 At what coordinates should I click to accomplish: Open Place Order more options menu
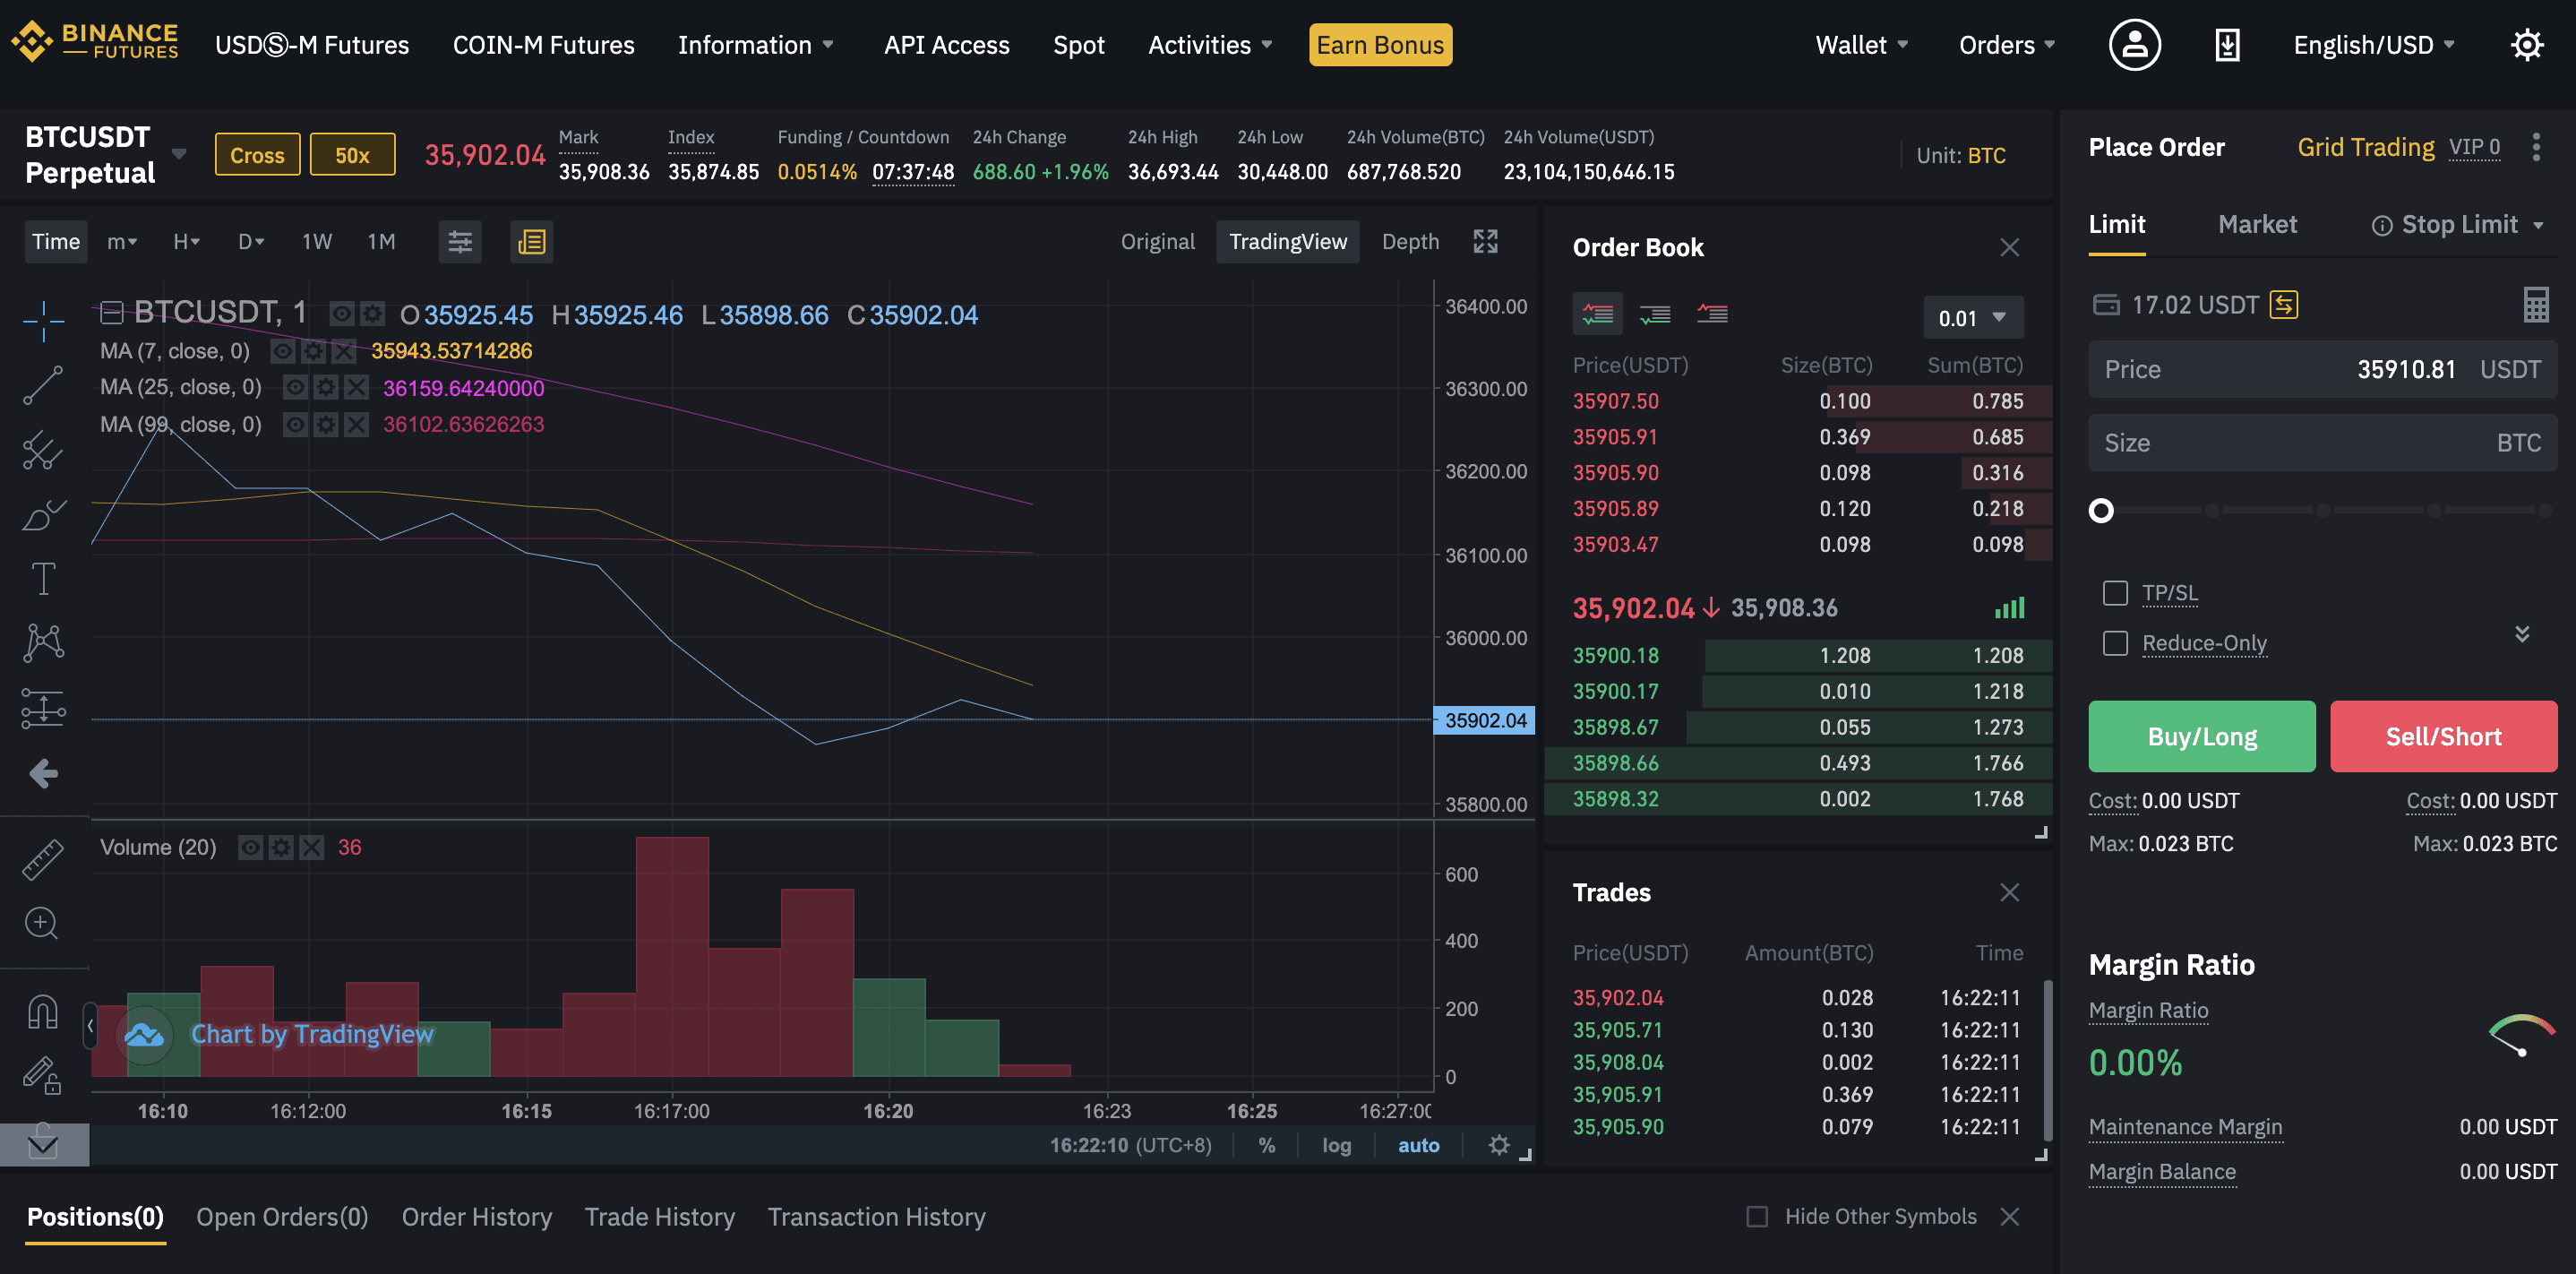pos(2535,147)
